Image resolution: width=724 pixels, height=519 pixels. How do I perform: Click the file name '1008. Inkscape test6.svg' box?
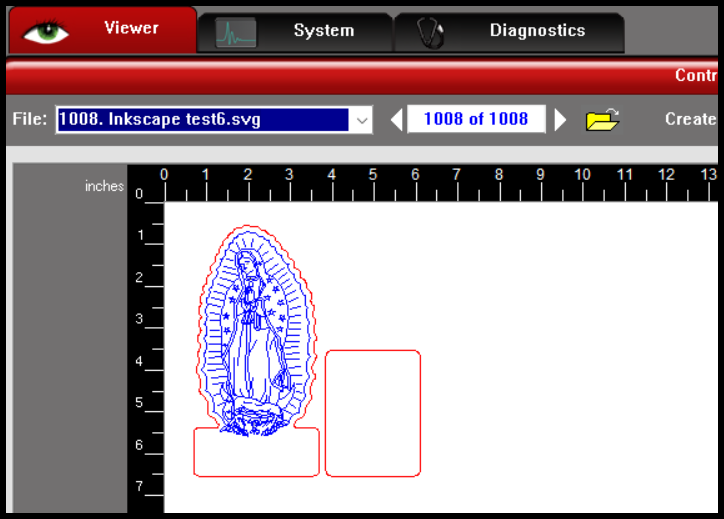(x=200, y=120)
